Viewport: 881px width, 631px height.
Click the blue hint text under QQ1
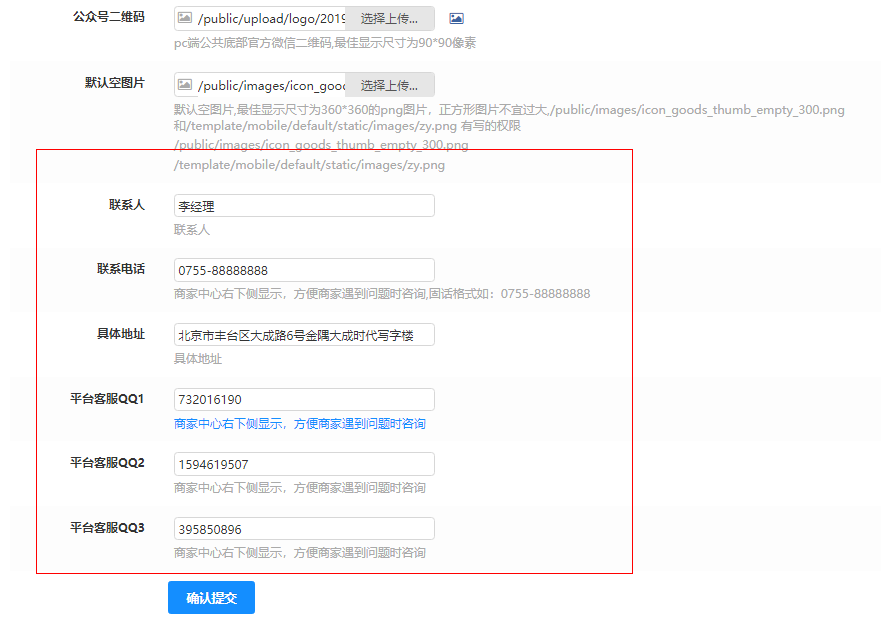[x=299, y=424]
